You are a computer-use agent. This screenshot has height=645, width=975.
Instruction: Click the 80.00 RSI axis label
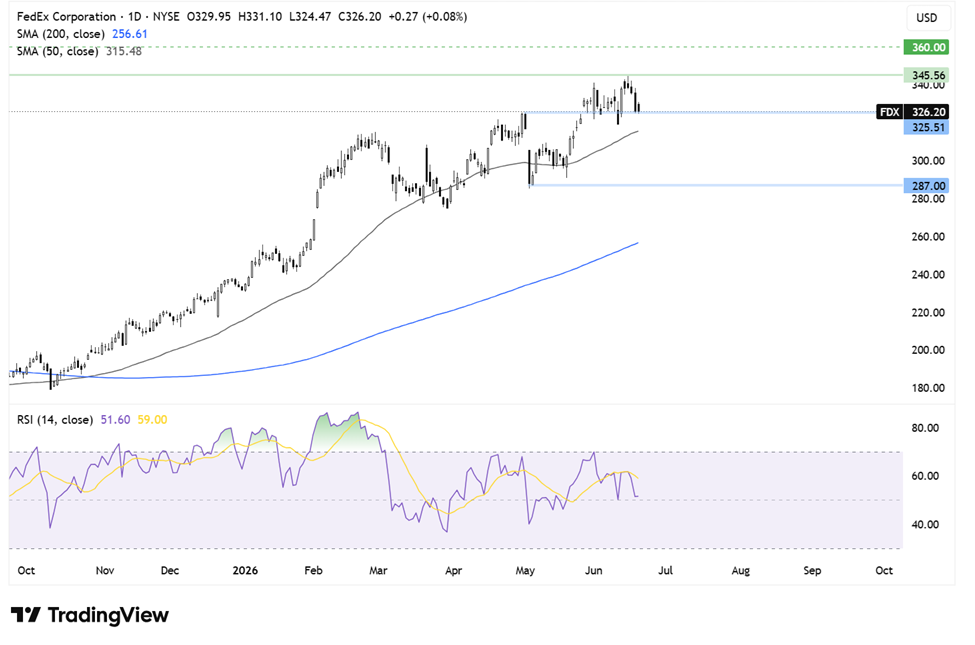tap(925, 428)
